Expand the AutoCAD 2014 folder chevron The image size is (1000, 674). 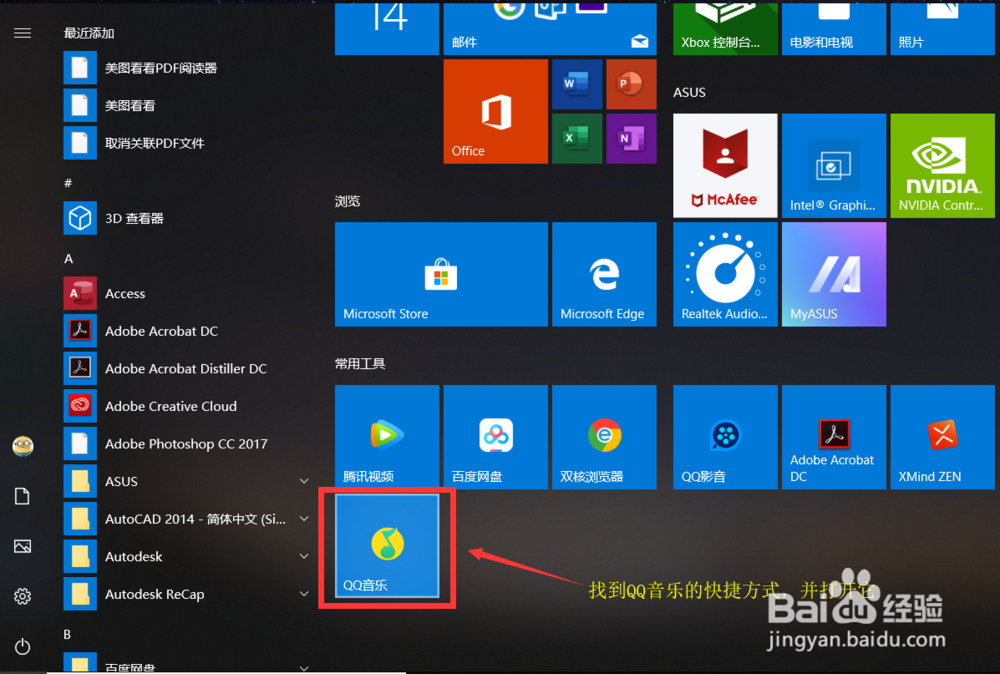click(304, 519)
